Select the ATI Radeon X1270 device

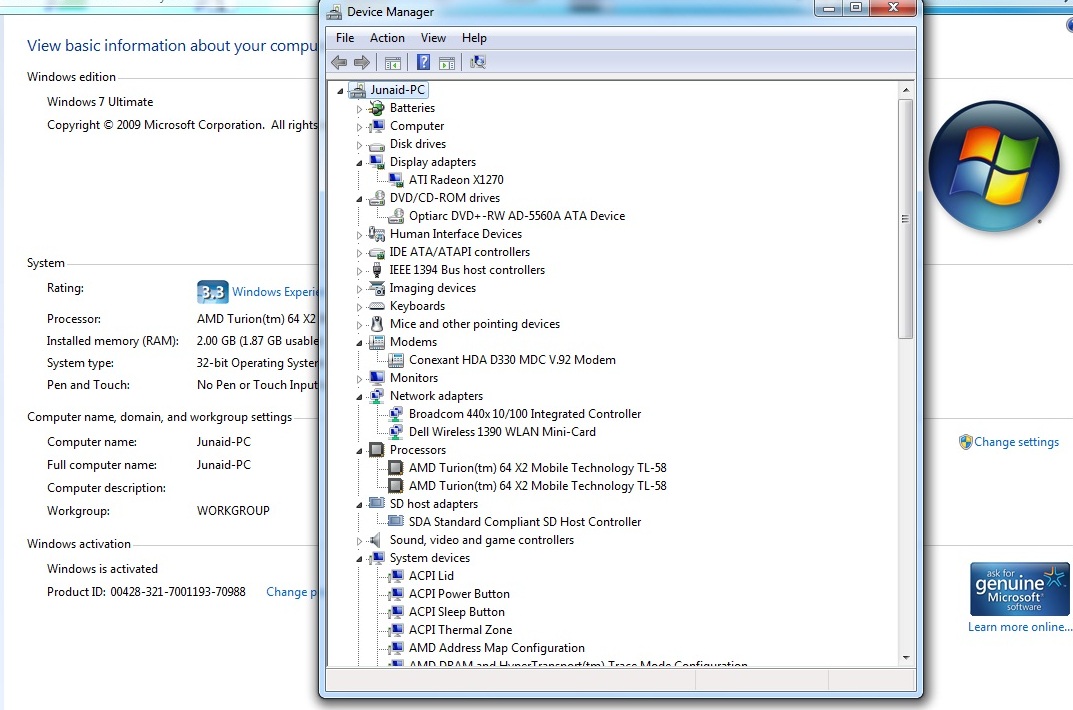[x=455, y=180]
